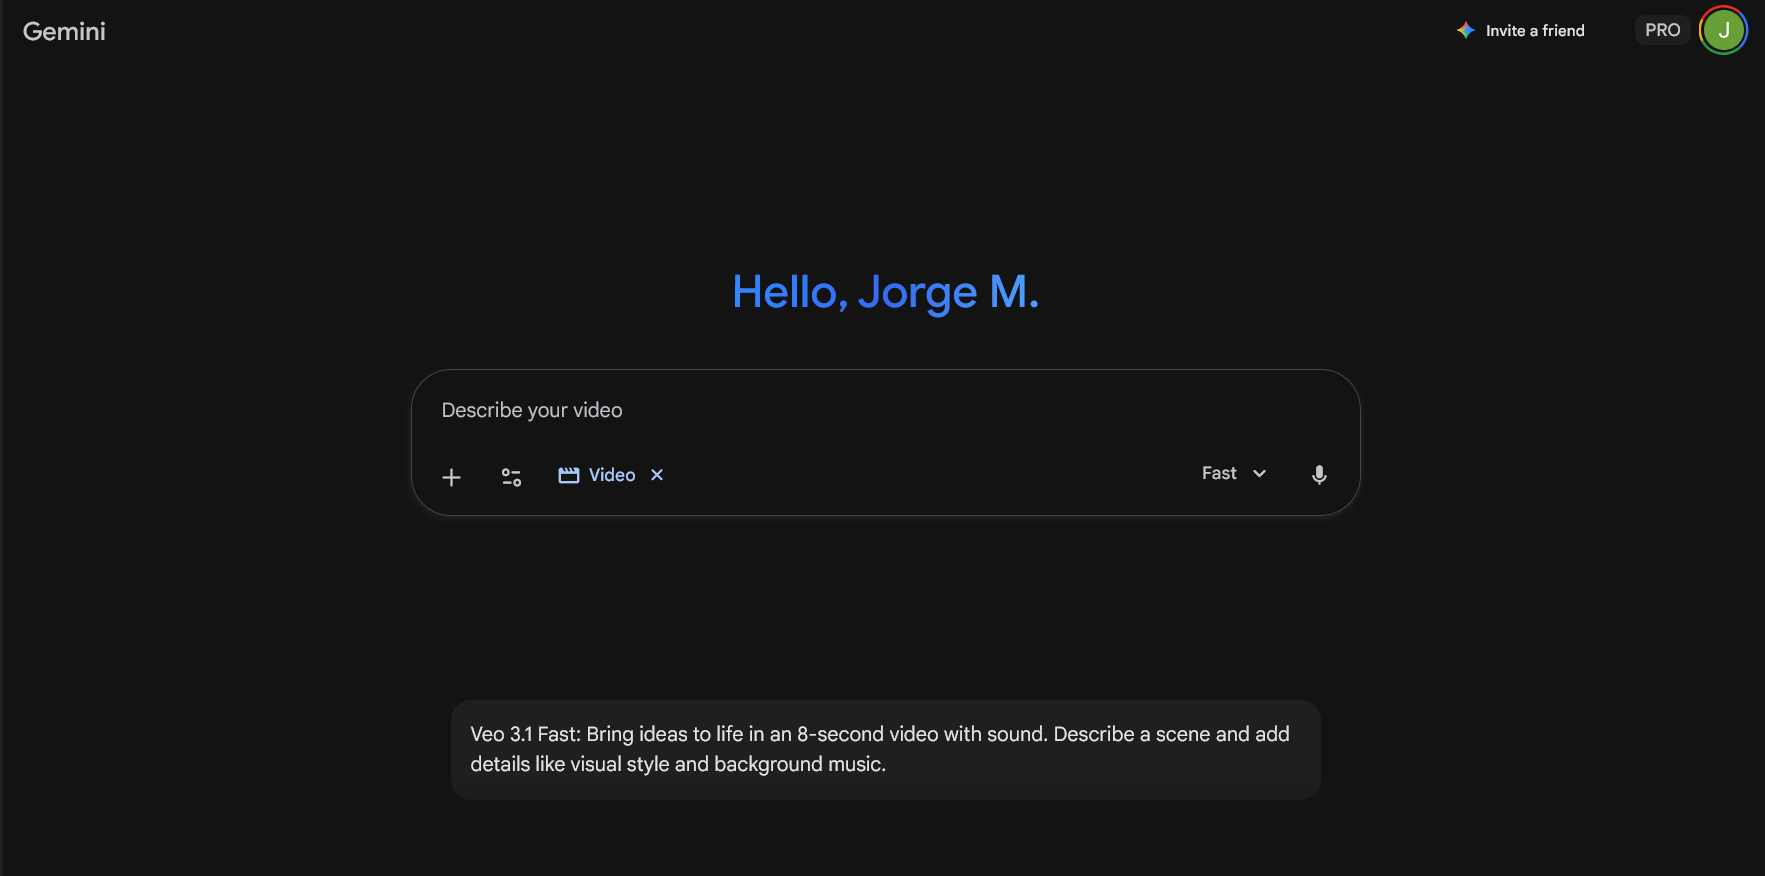
Task: Click the Gemini logo
Action: pos(64,31)
